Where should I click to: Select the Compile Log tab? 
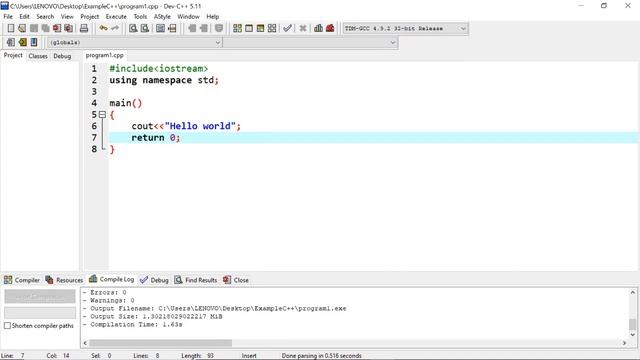point(111,279)
